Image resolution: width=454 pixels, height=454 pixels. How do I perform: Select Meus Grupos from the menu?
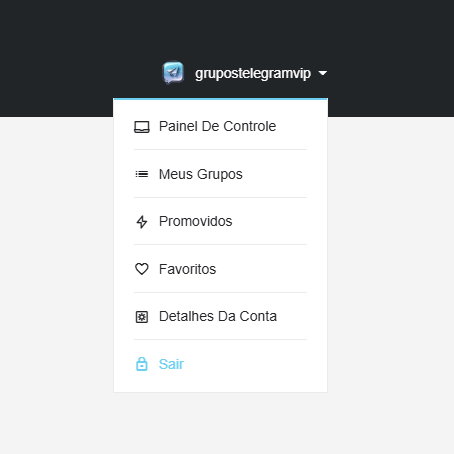(x=220, y=174)
